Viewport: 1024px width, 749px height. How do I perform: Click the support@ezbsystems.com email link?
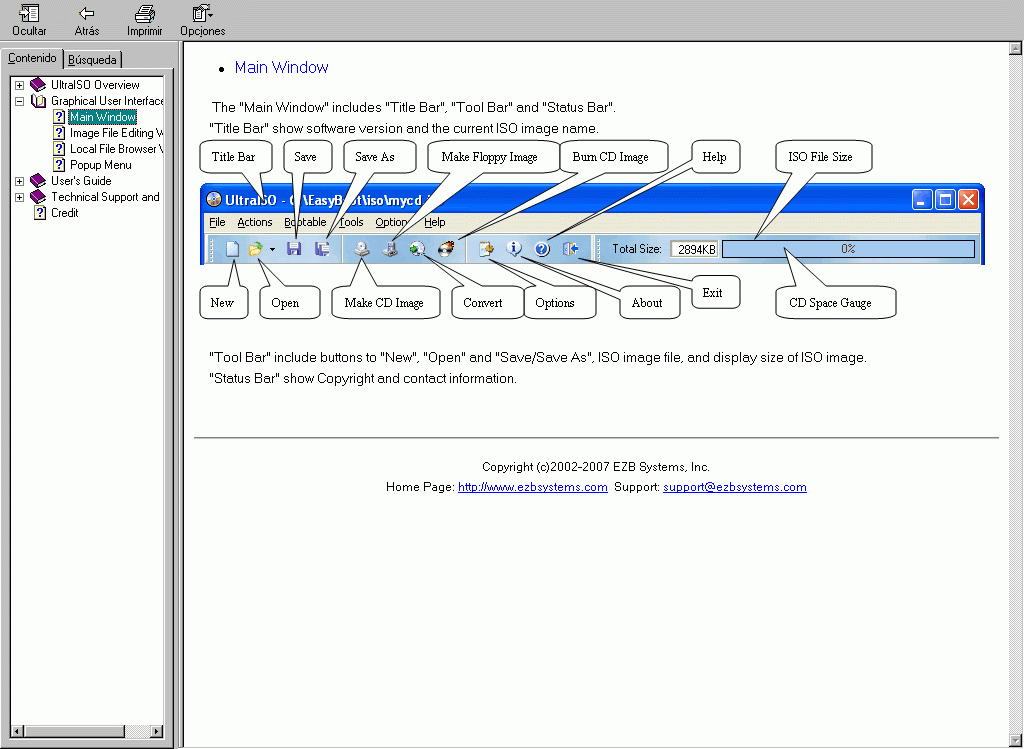coord(735,487)
